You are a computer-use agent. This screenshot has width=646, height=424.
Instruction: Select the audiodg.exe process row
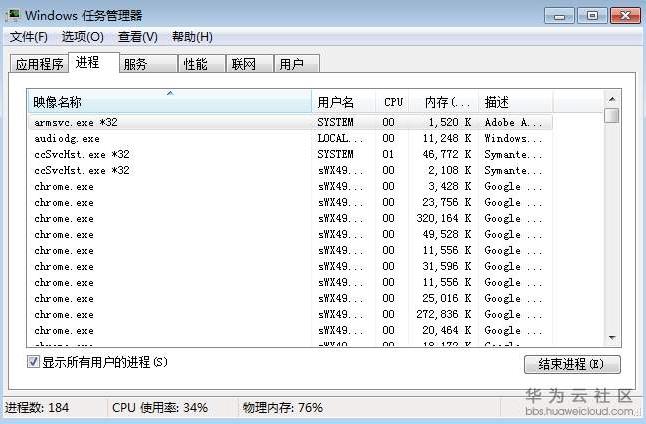(290, 138)
